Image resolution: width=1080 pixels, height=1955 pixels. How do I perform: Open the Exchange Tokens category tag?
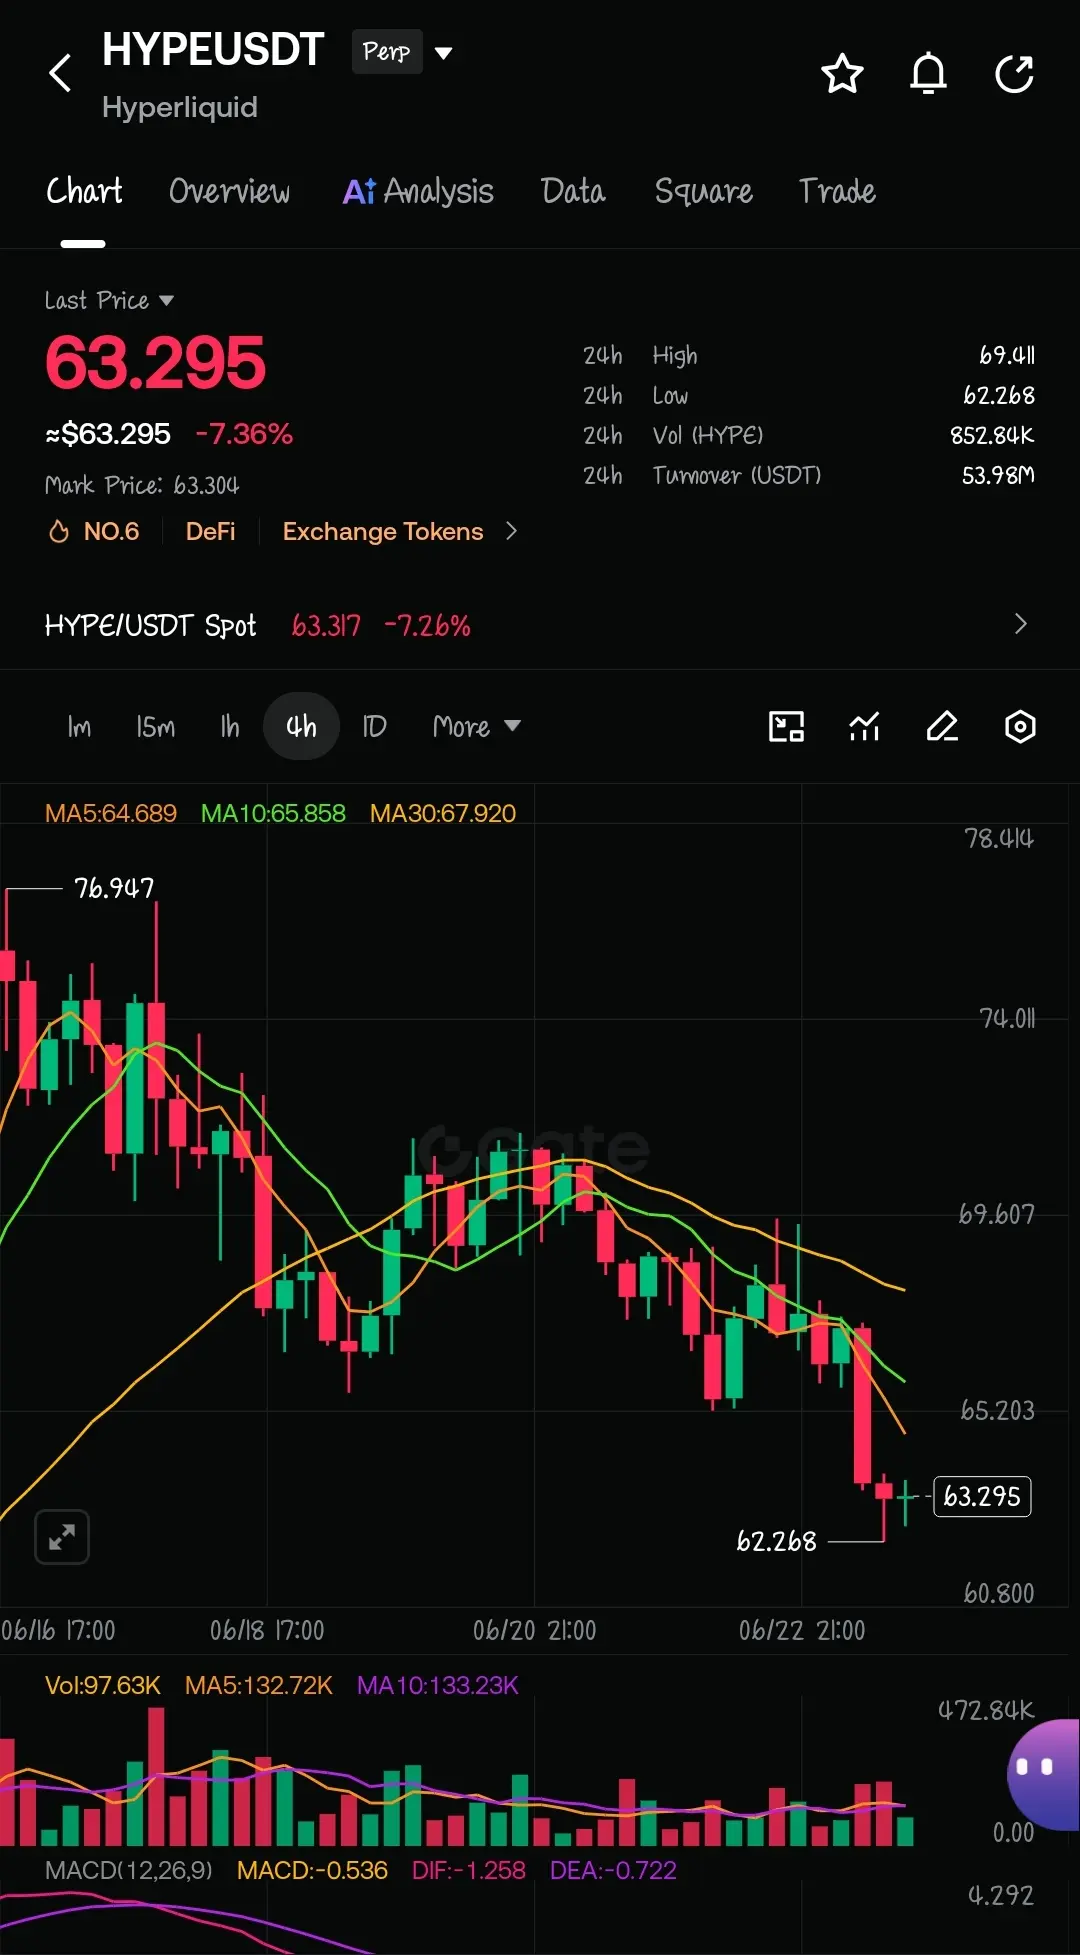[383, 531]
